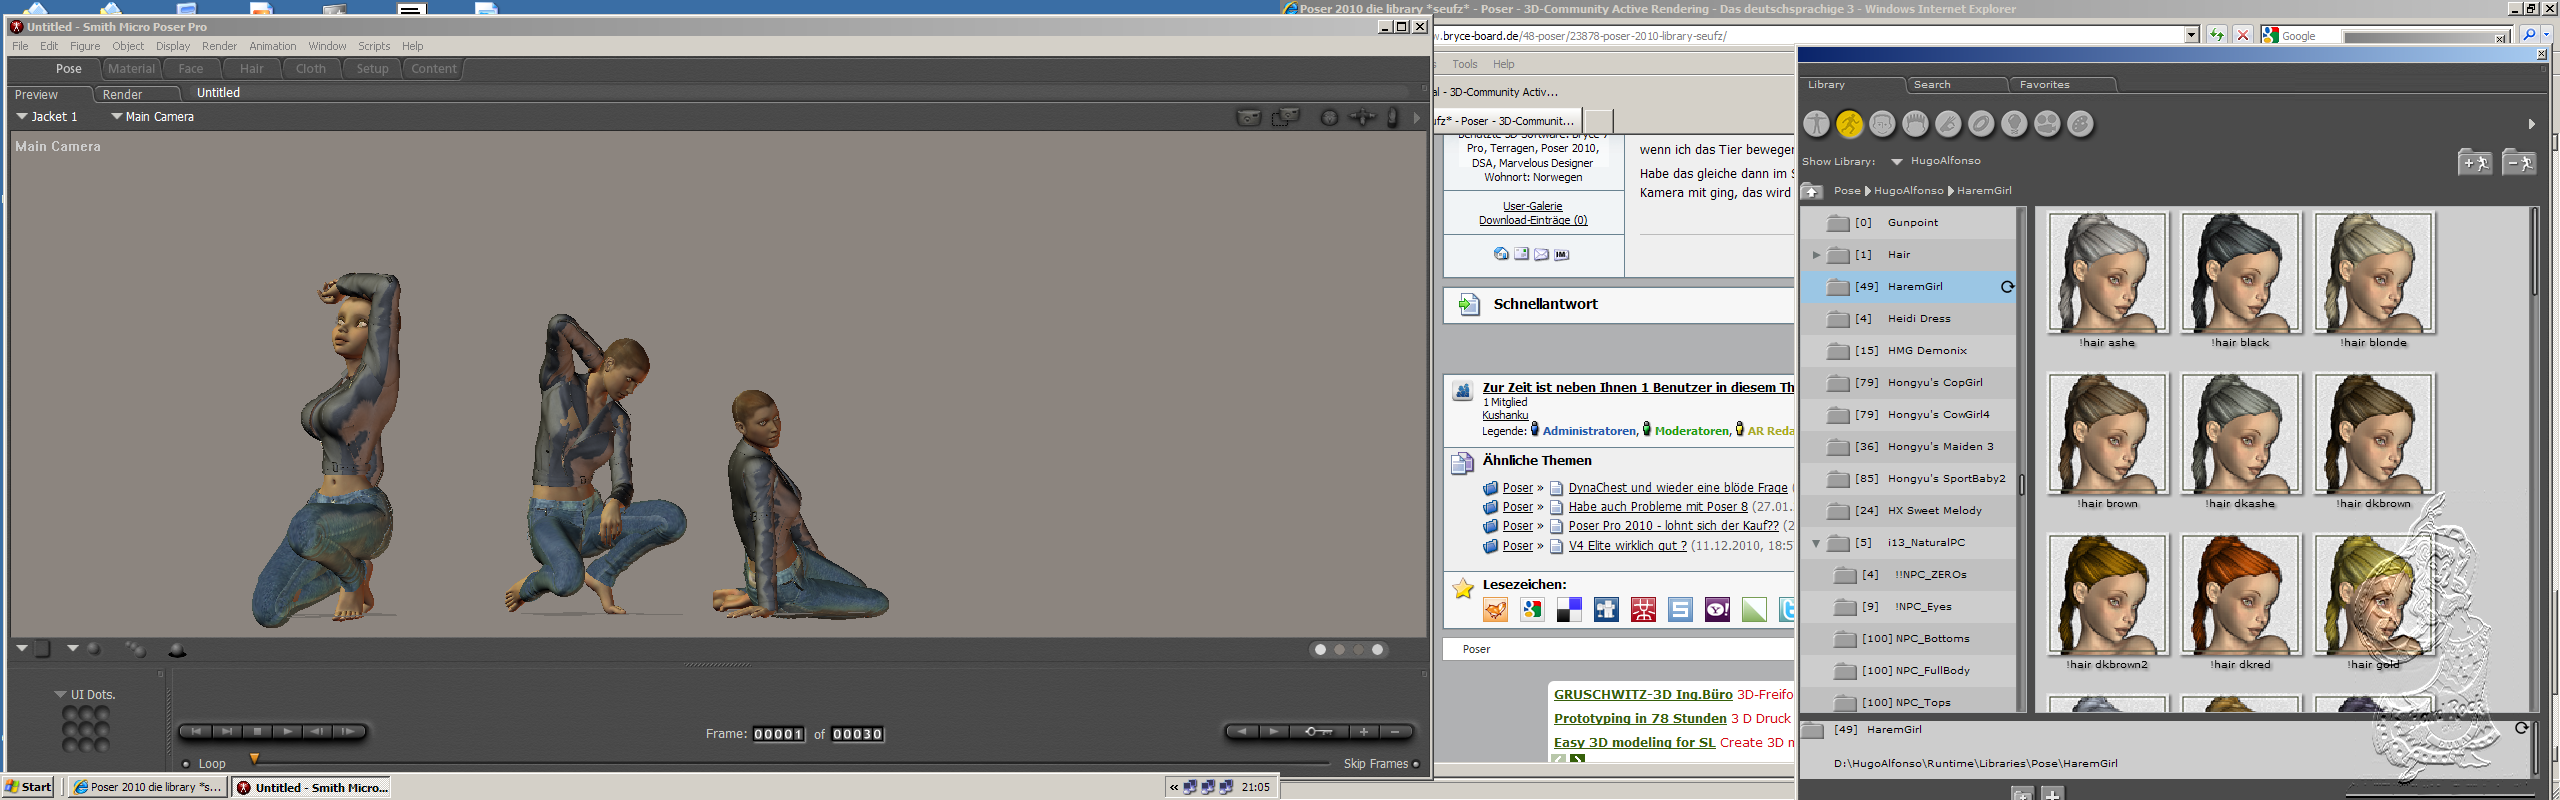Click the Lesezeichen star icon
Viewport: 2560px width, 800px height.
tap(1463, 588)
